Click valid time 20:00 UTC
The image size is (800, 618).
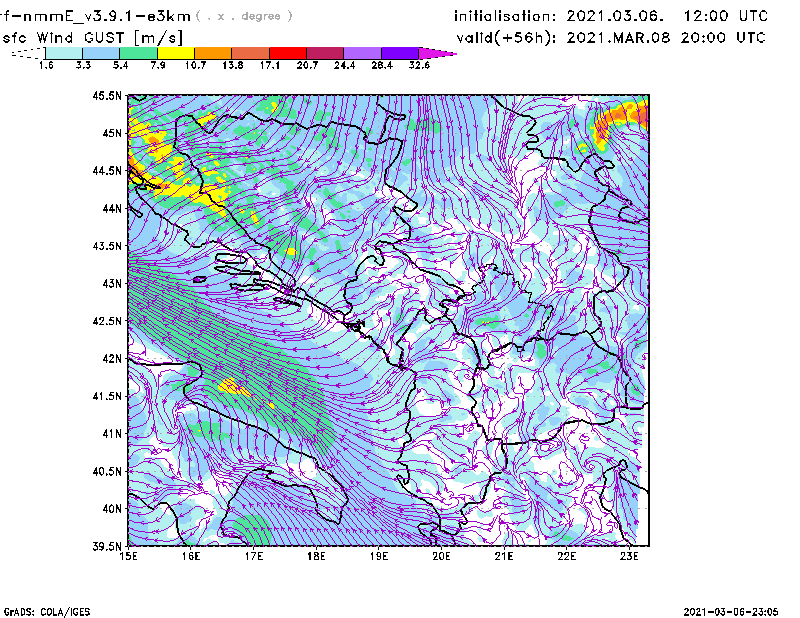[723, 38]
